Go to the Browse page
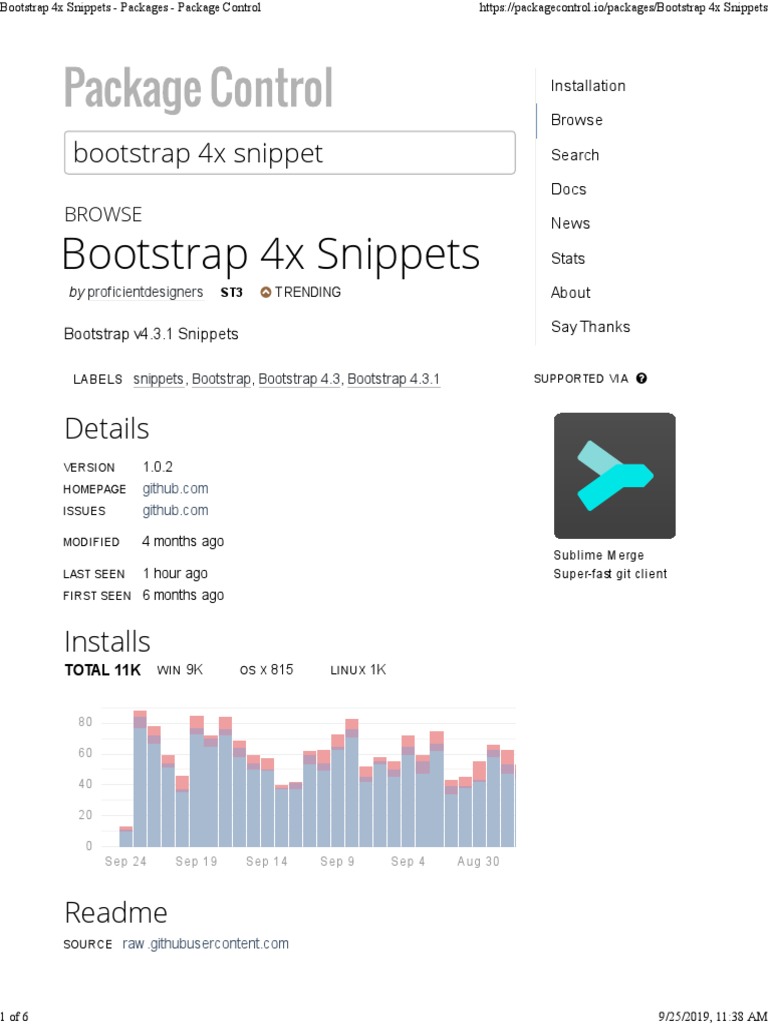 (x=577, y=120)
